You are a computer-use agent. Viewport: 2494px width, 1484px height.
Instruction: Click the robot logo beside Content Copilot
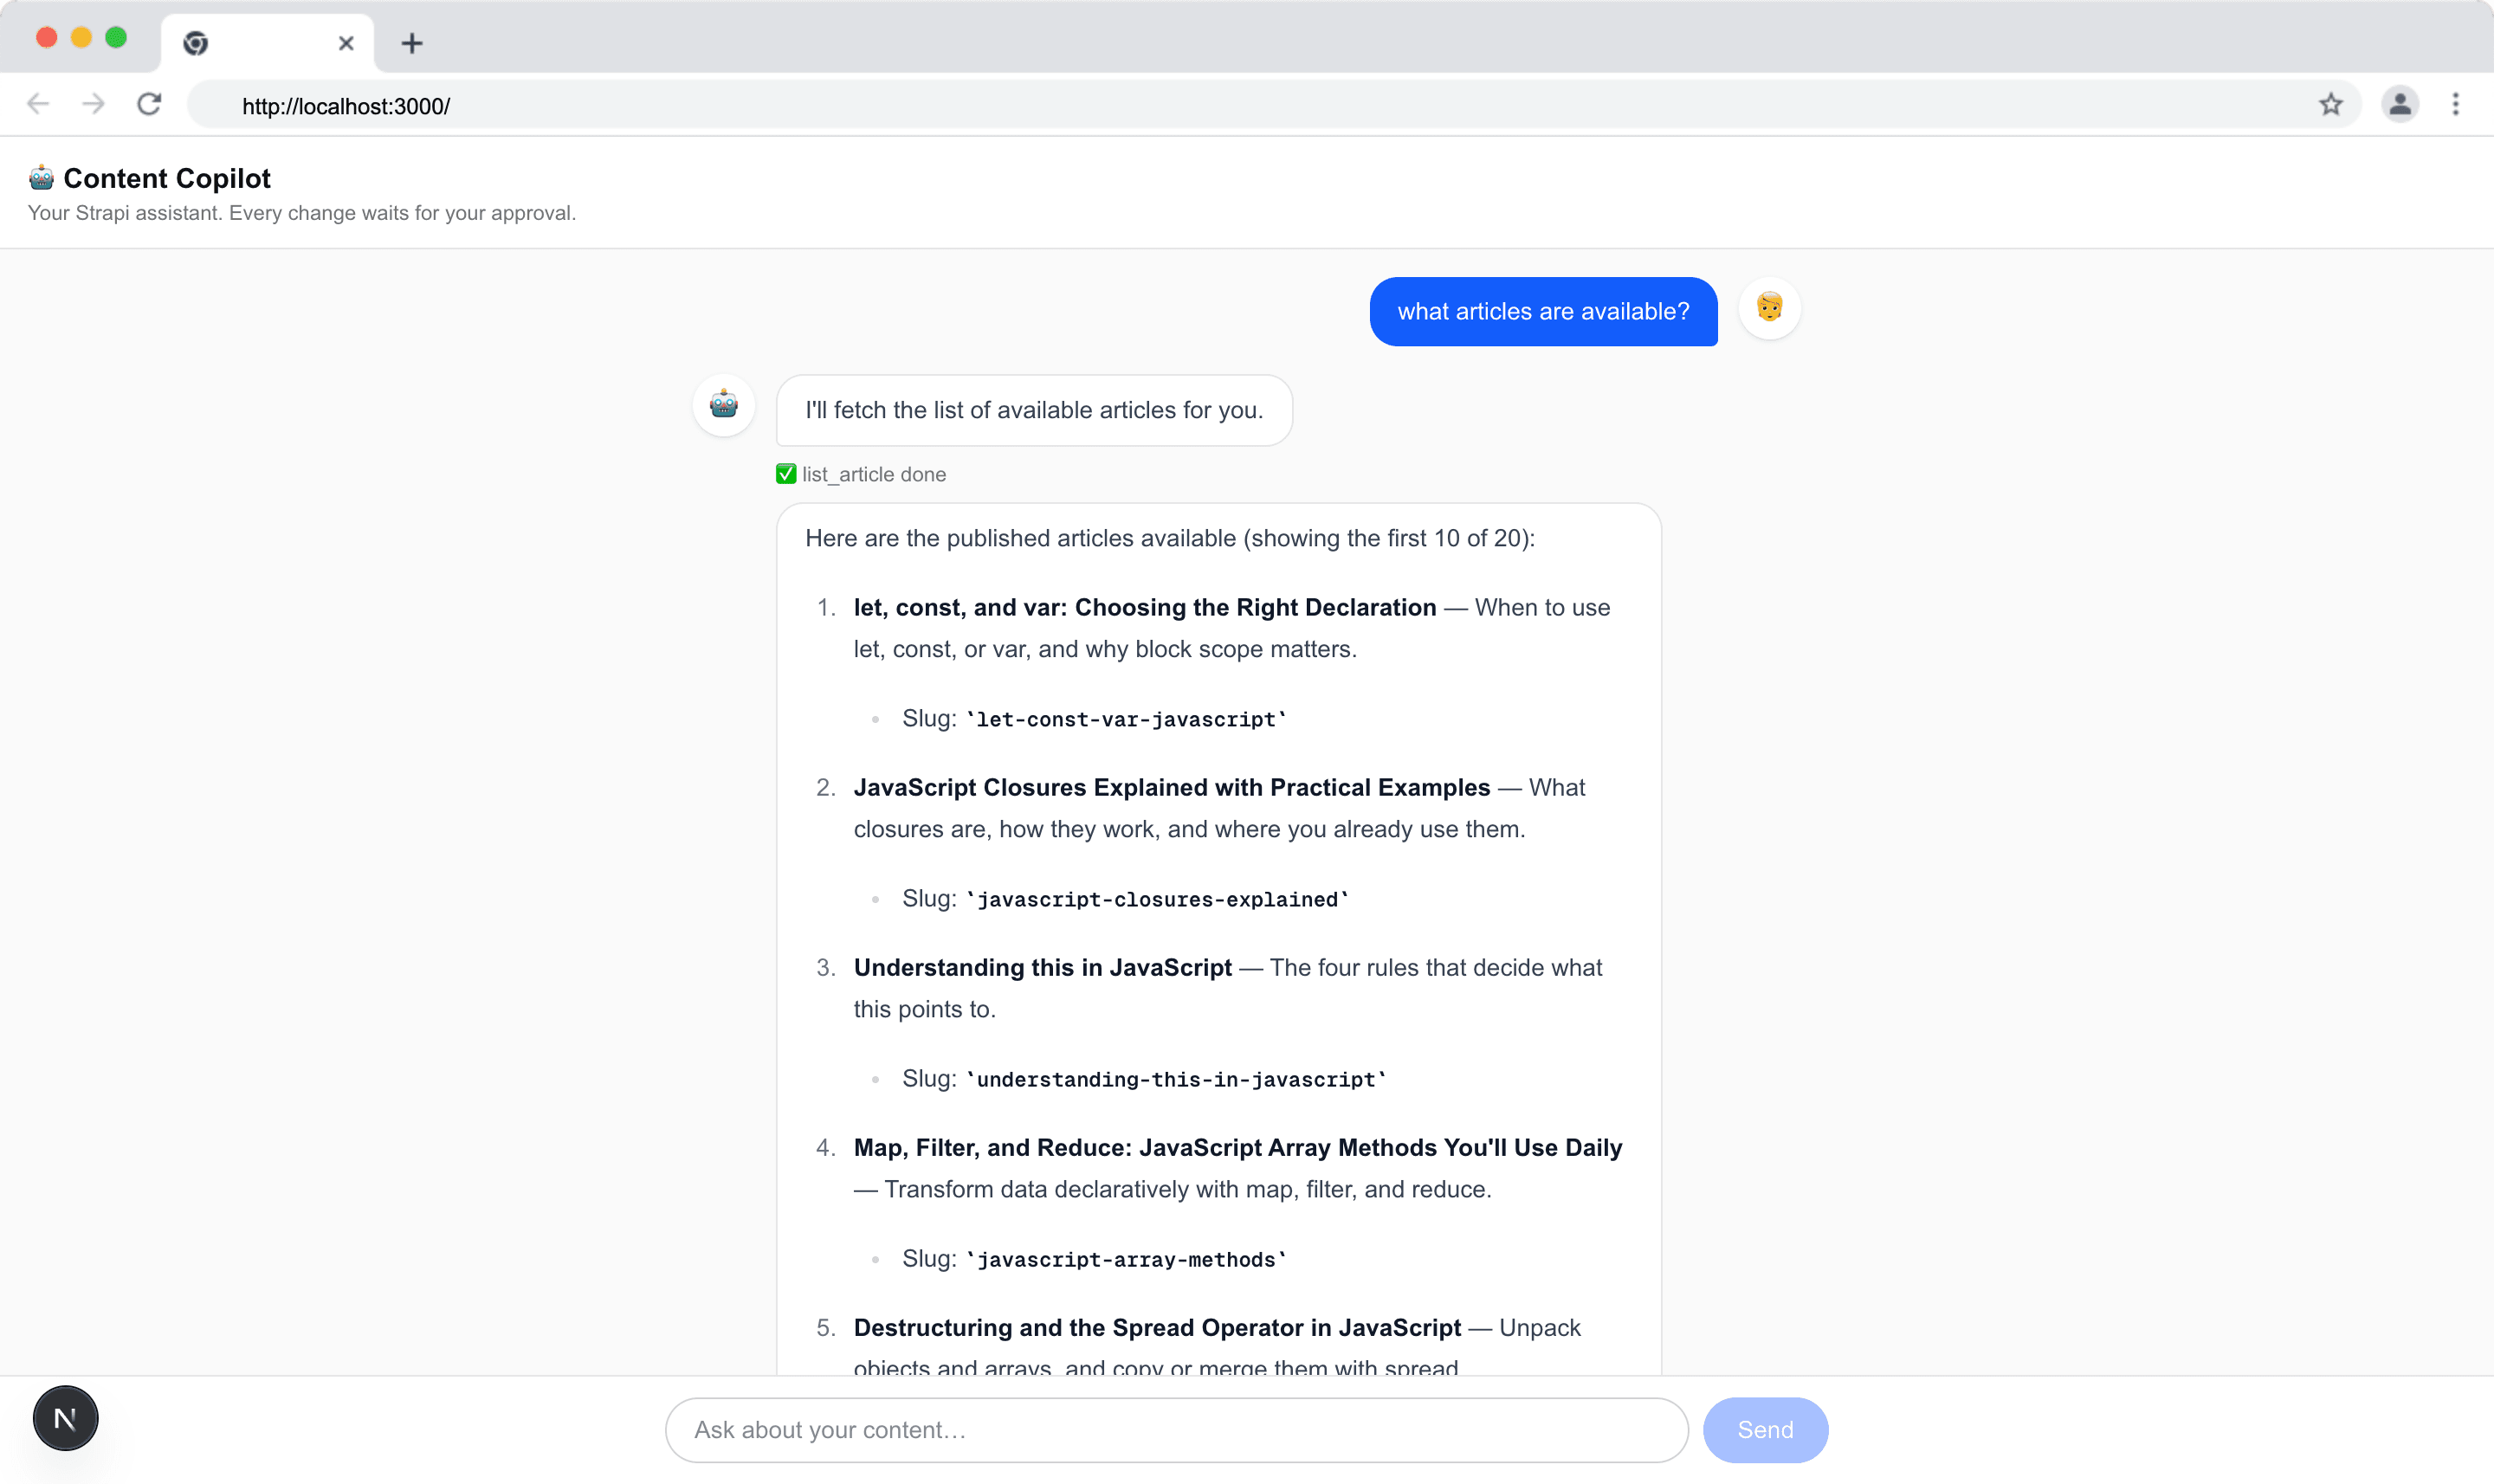pos(41,178)
